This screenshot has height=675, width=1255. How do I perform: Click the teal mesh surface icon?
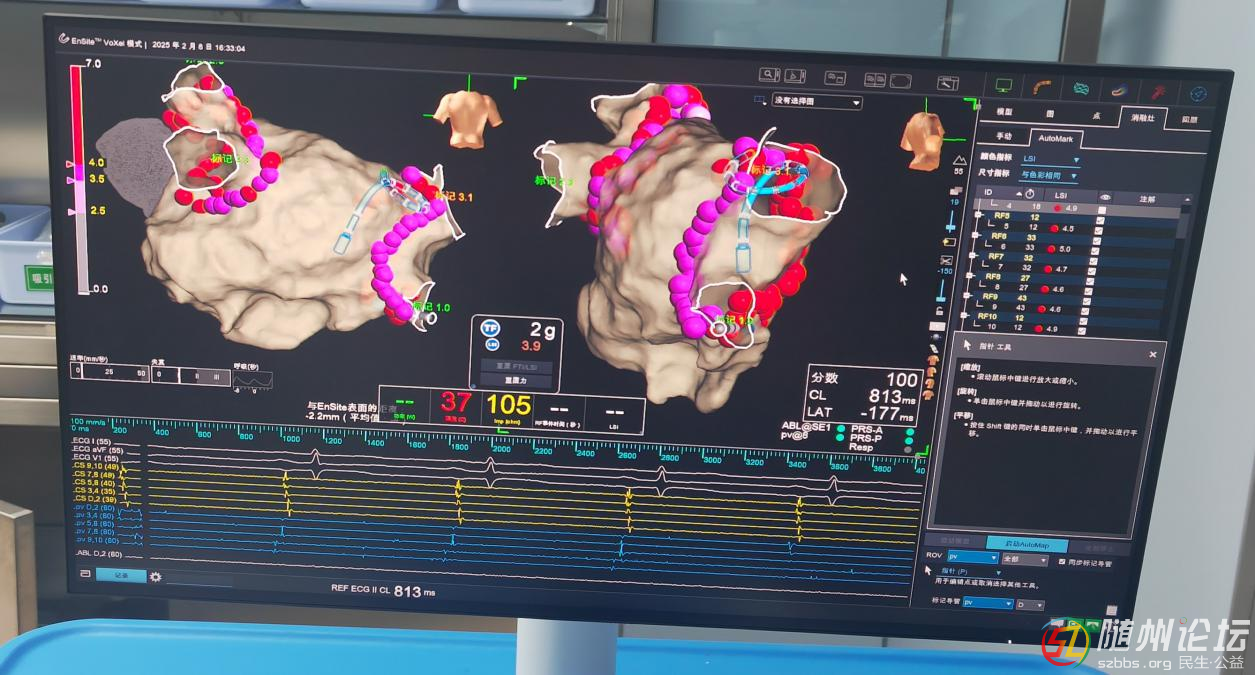tap(1081, 88)
